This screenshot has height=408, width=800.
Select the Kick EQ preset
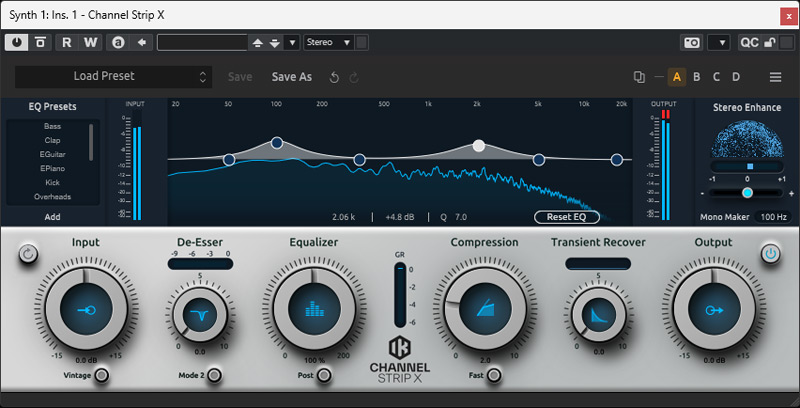coord(52,183)
